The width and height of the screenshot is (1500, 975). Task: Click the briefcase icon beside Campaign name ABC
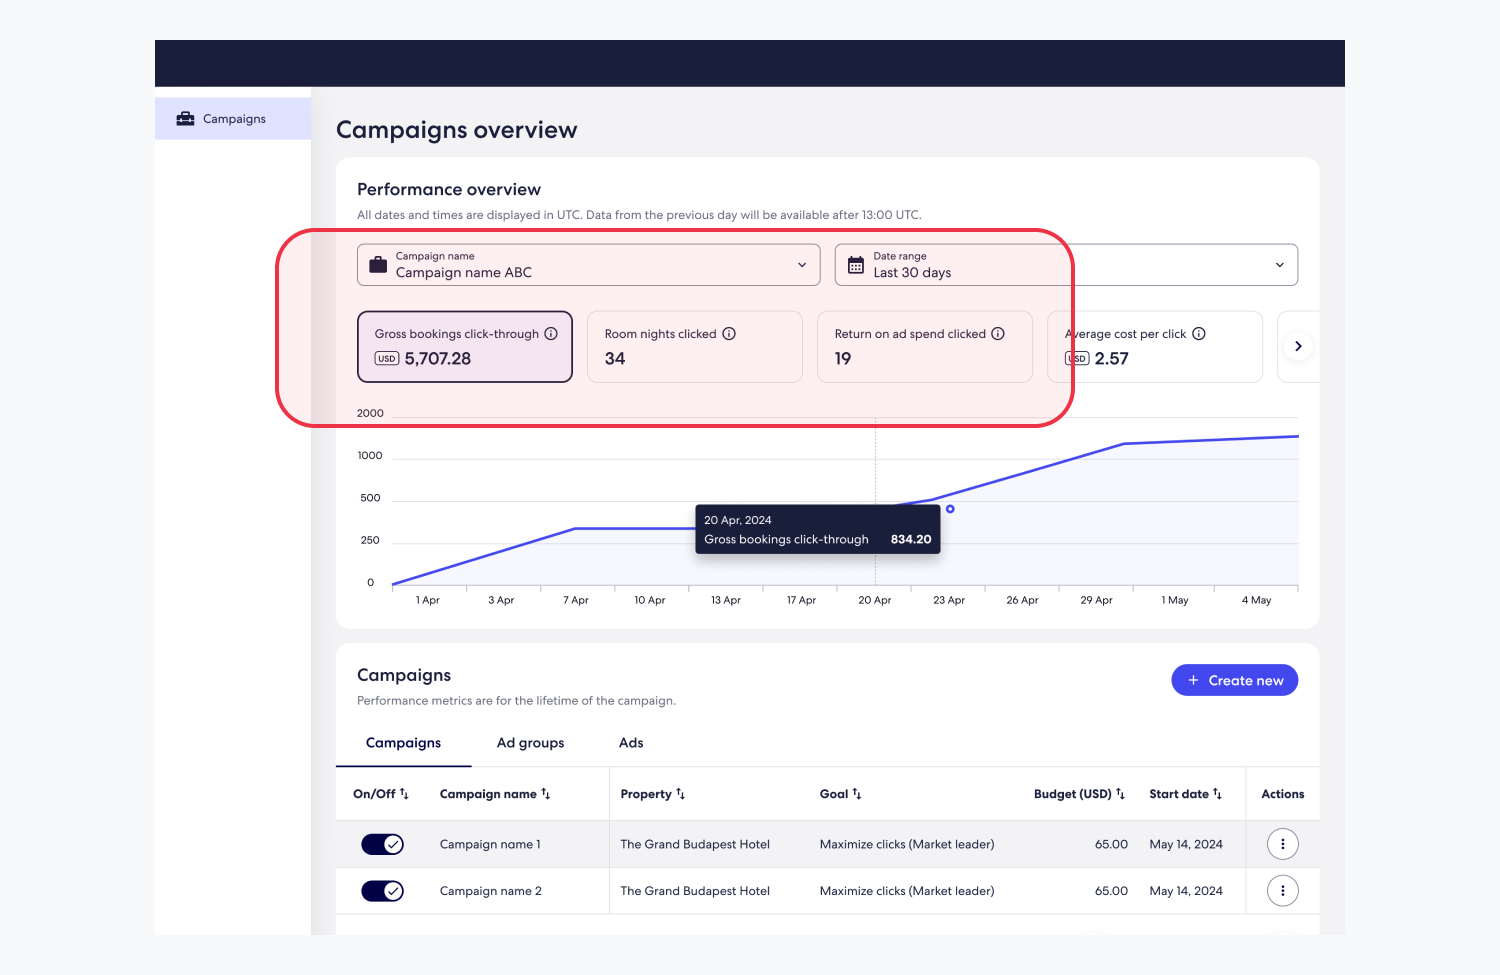click(x=377, y=264)
